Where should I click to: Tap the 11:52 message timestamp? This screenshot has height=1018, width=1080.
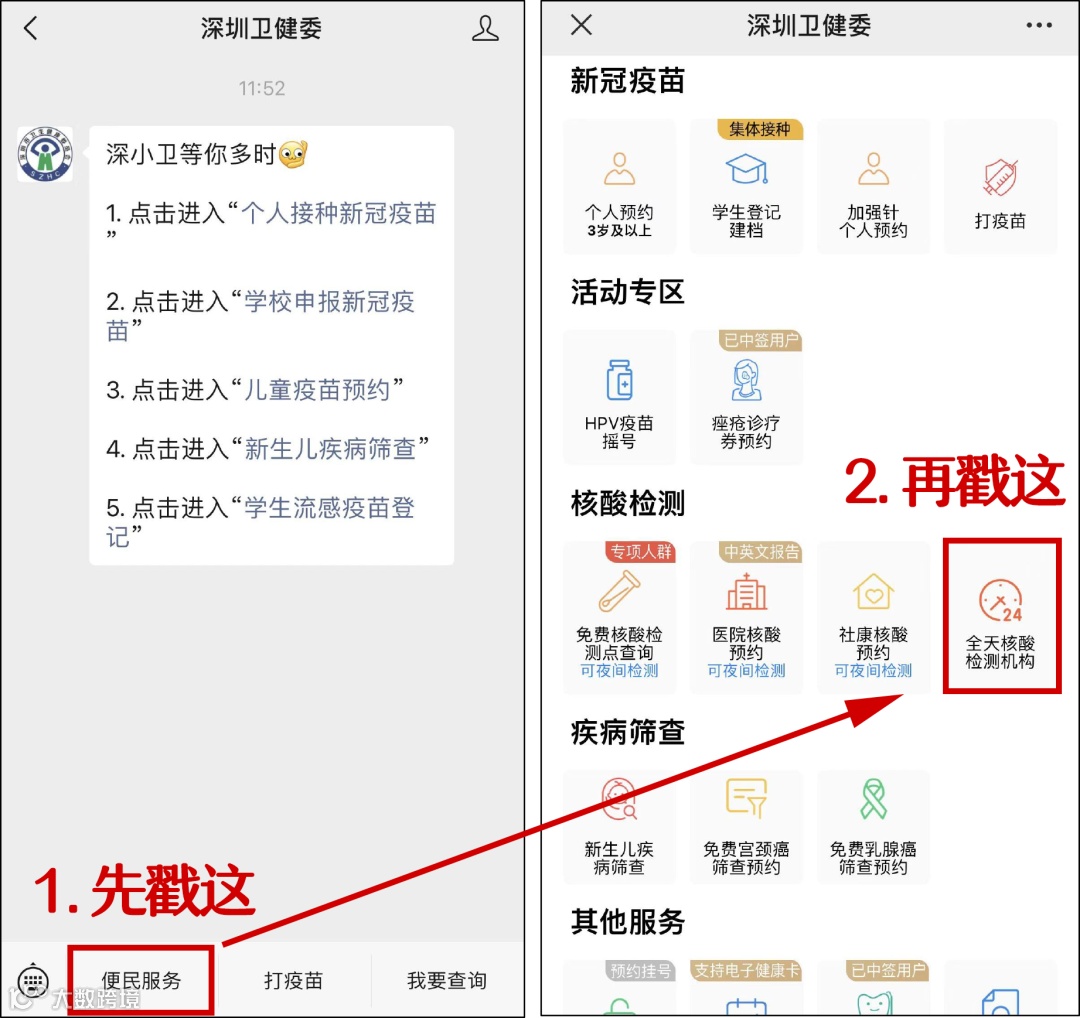262,88
